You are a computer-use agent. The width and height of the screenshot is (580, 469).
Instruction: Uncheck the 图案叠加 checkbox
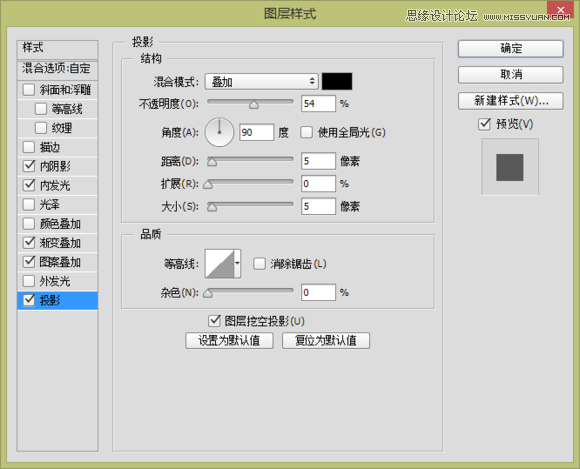29,262
